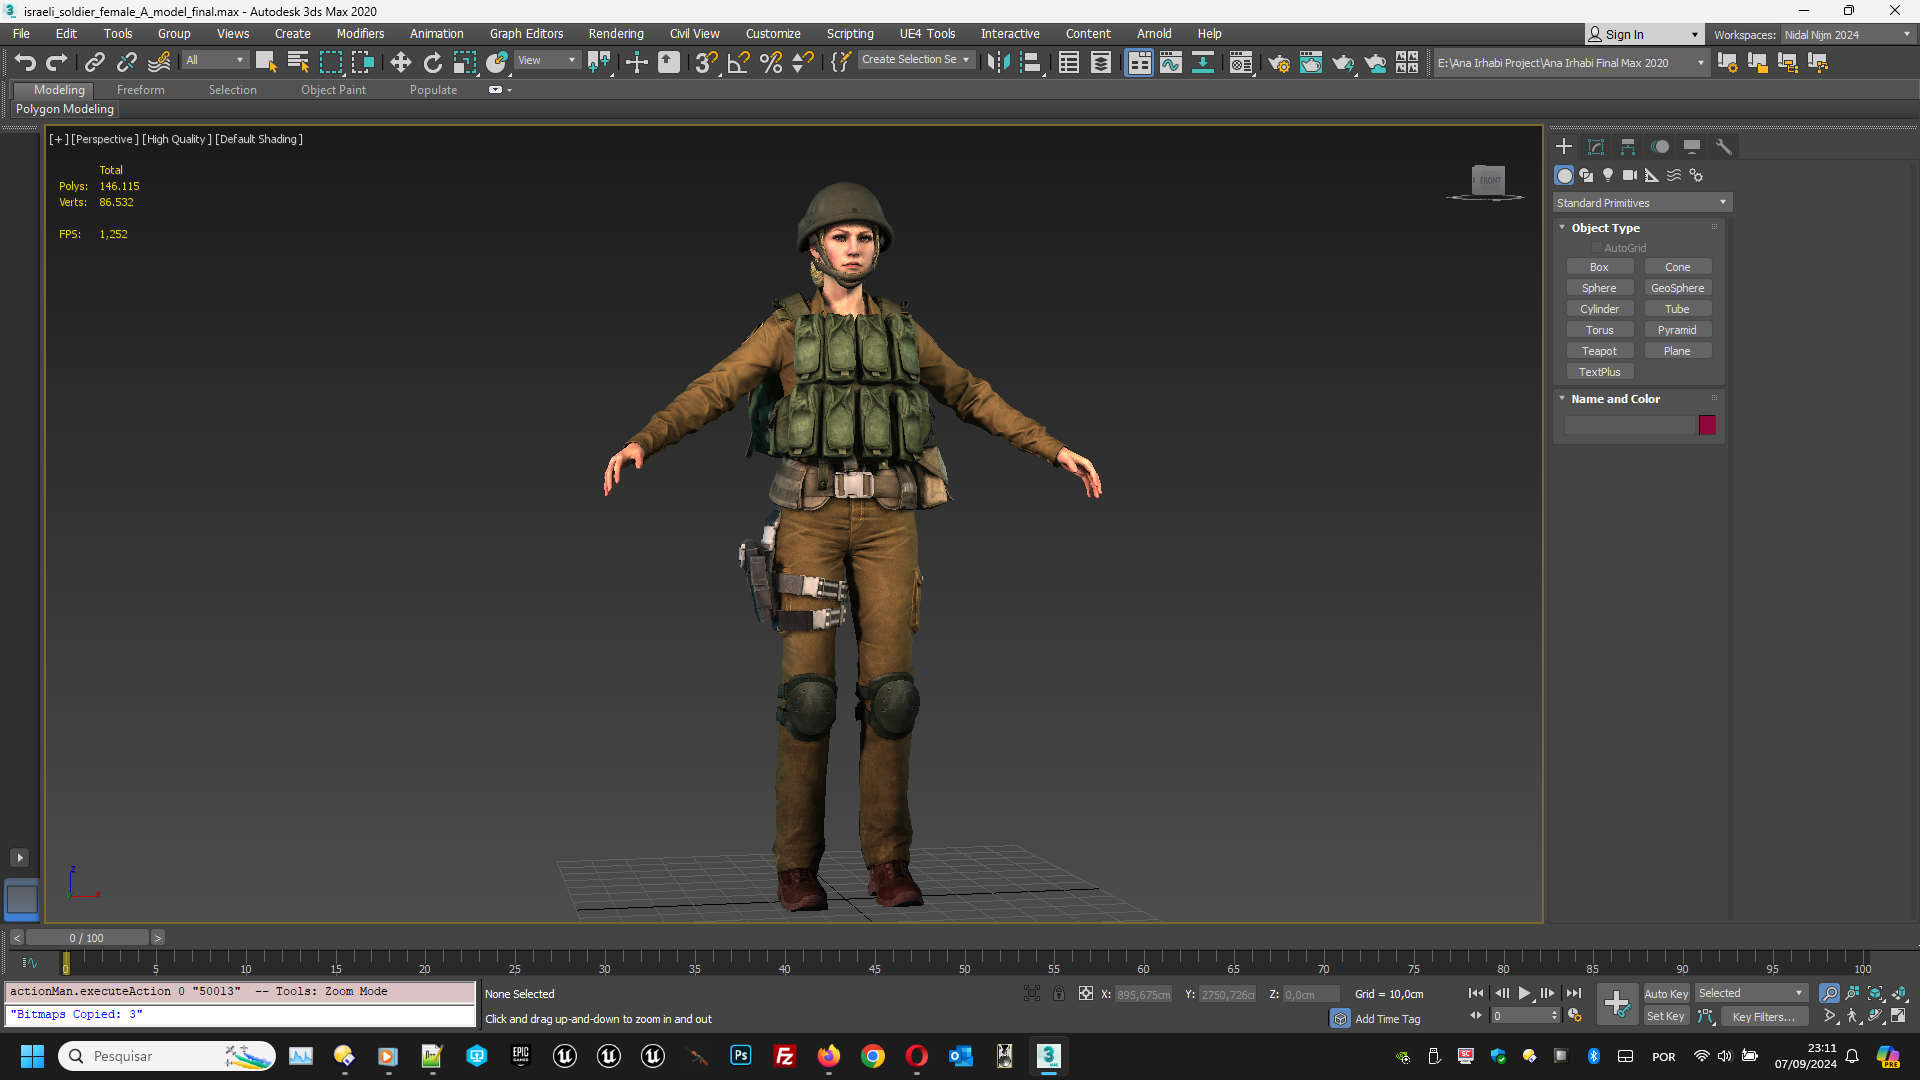Click the Bind to Space Warp icon
Viewport: 1920px width, 1080px height.
tap(158, 62)
